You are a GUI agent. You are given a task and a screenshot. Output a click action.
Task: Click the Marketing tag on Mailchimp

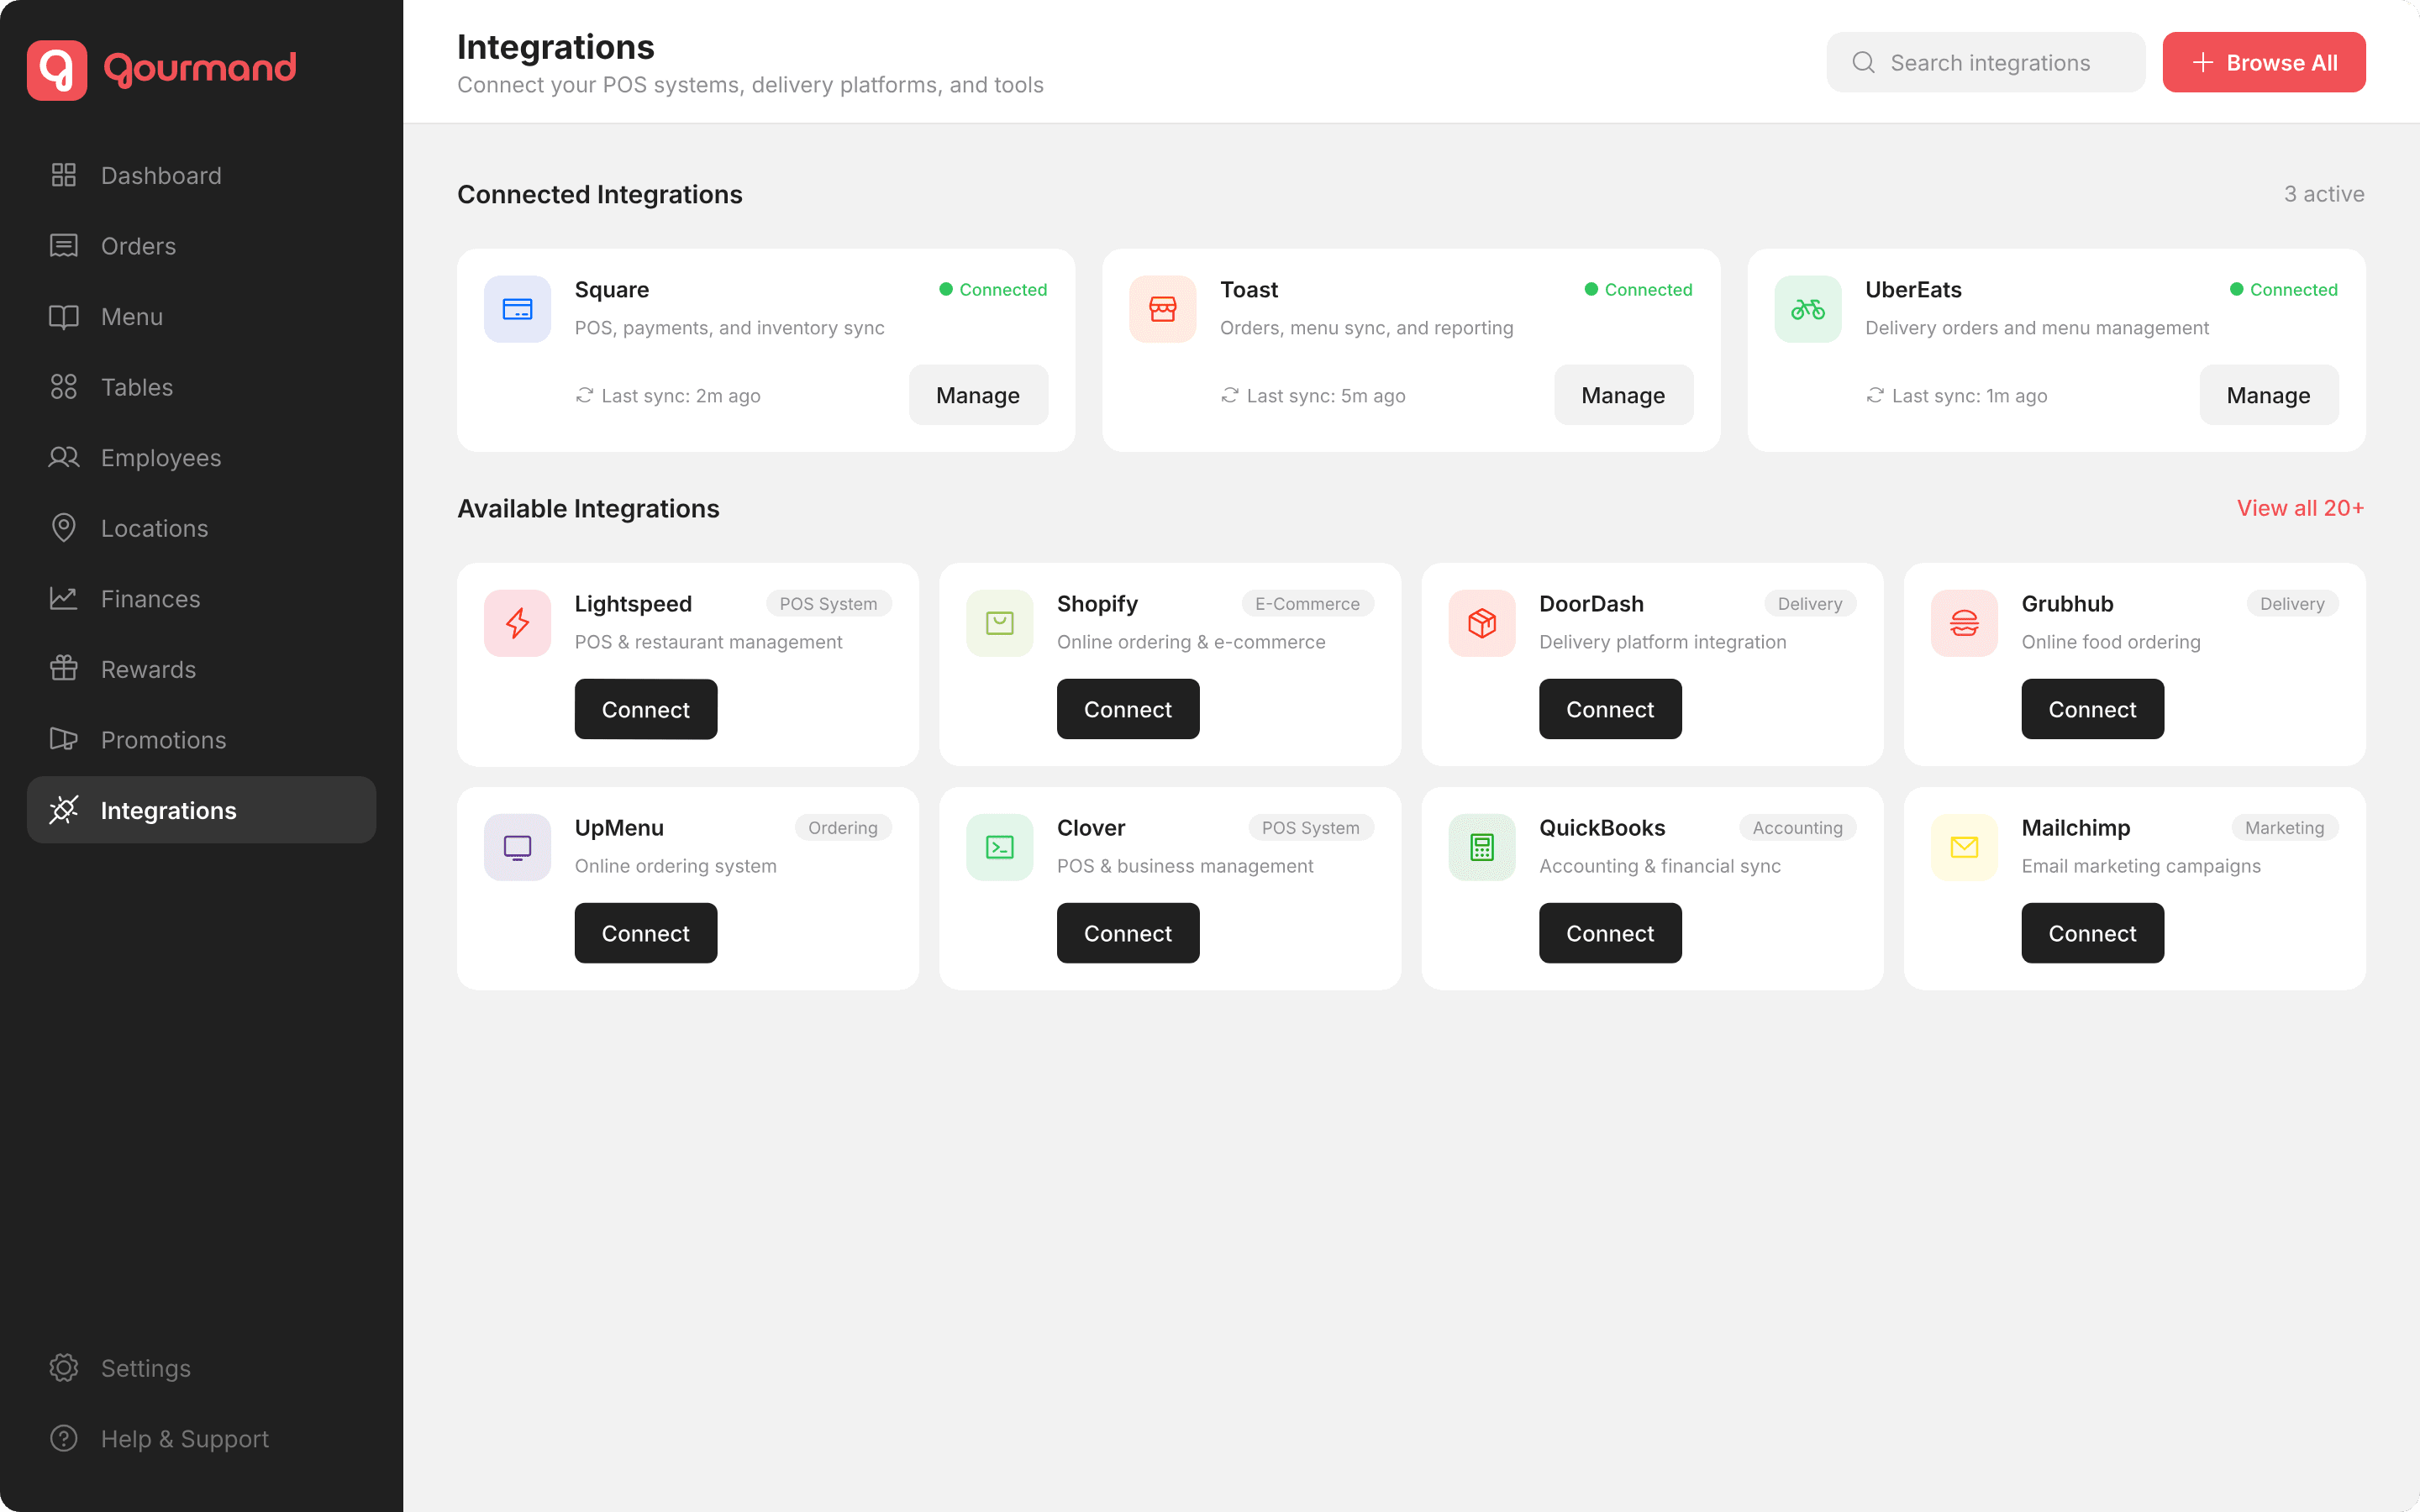[2284, 828]
